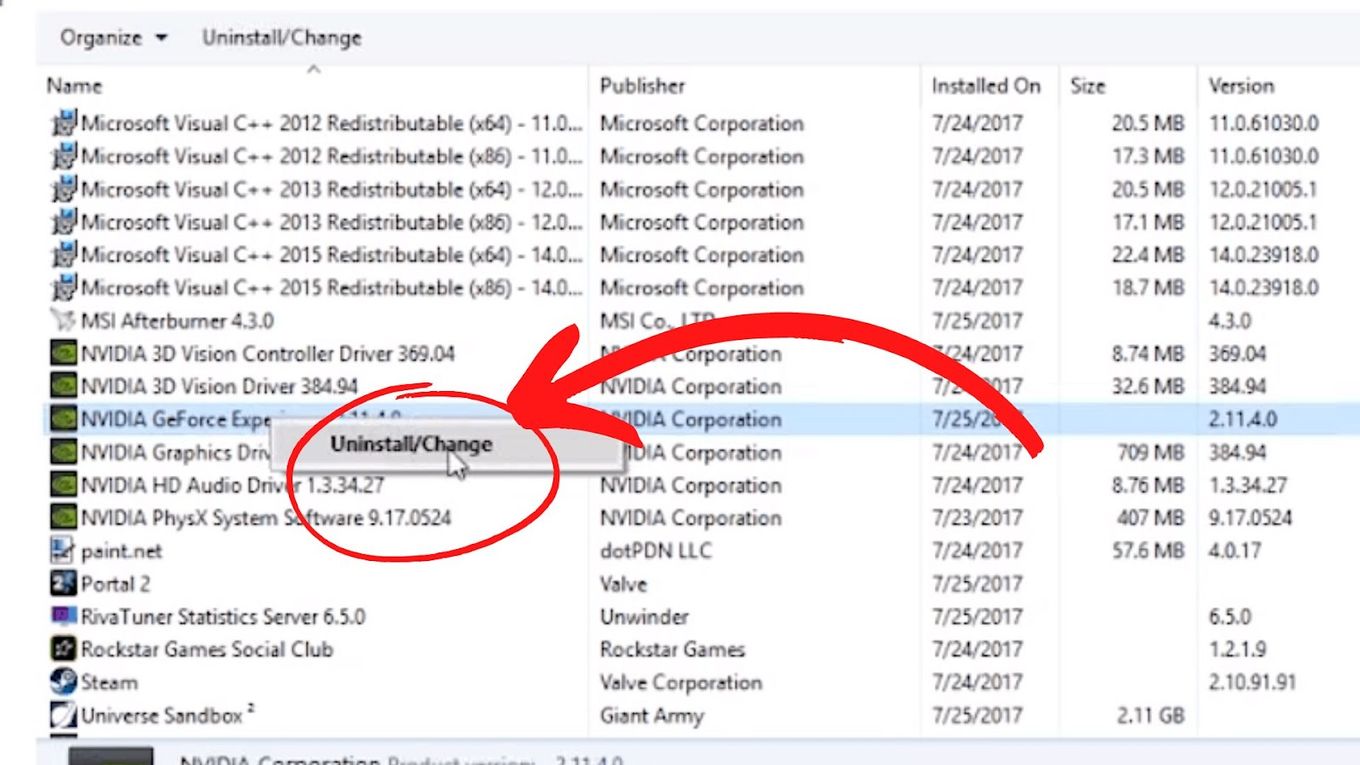Click the Microsoft Visual C++ 2012 x64 icon

click(64, 124)
